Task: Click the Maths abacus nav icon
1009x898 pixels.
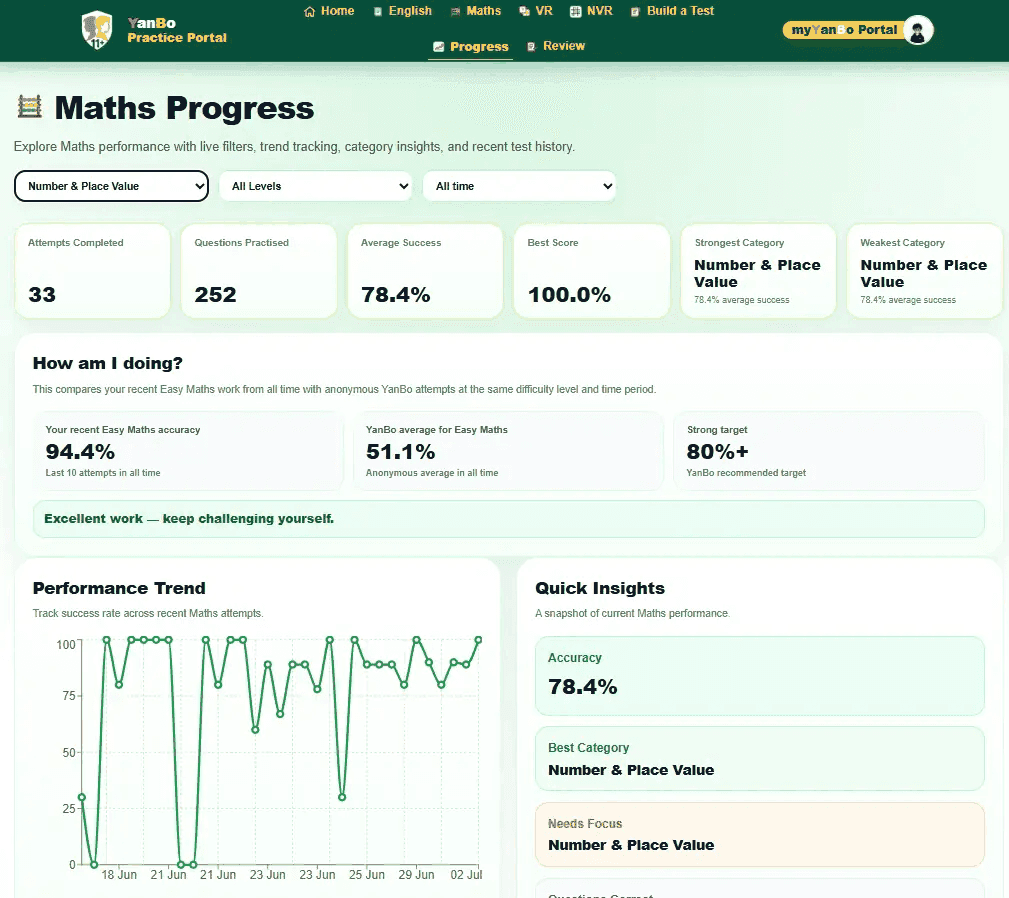Action: pyautogui.click(x=456, y=12)
